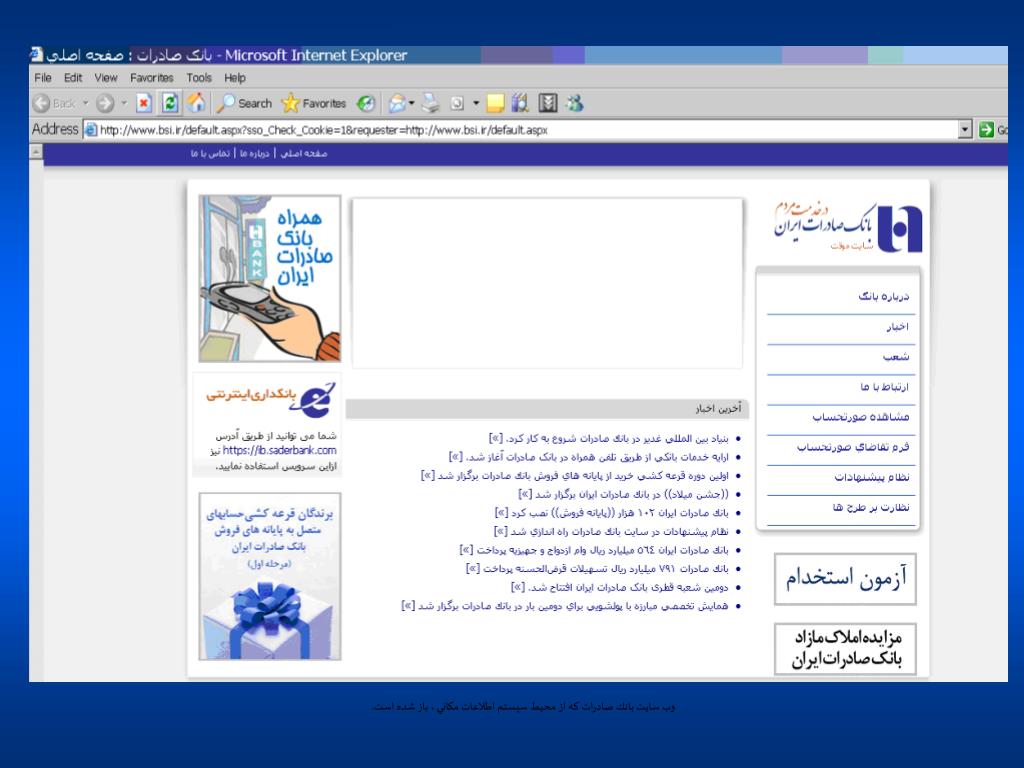Open the Messenger people icon

(575, 103)
